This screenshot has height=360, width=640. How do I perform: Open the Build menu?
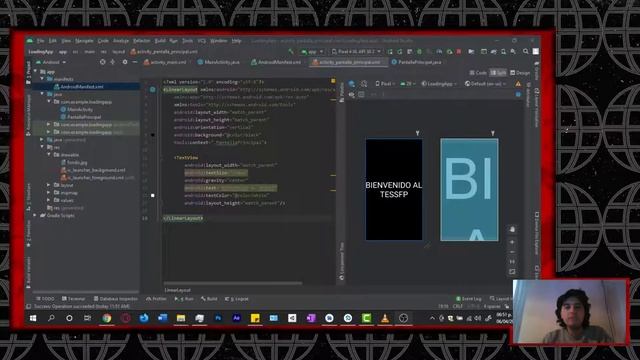160,41
